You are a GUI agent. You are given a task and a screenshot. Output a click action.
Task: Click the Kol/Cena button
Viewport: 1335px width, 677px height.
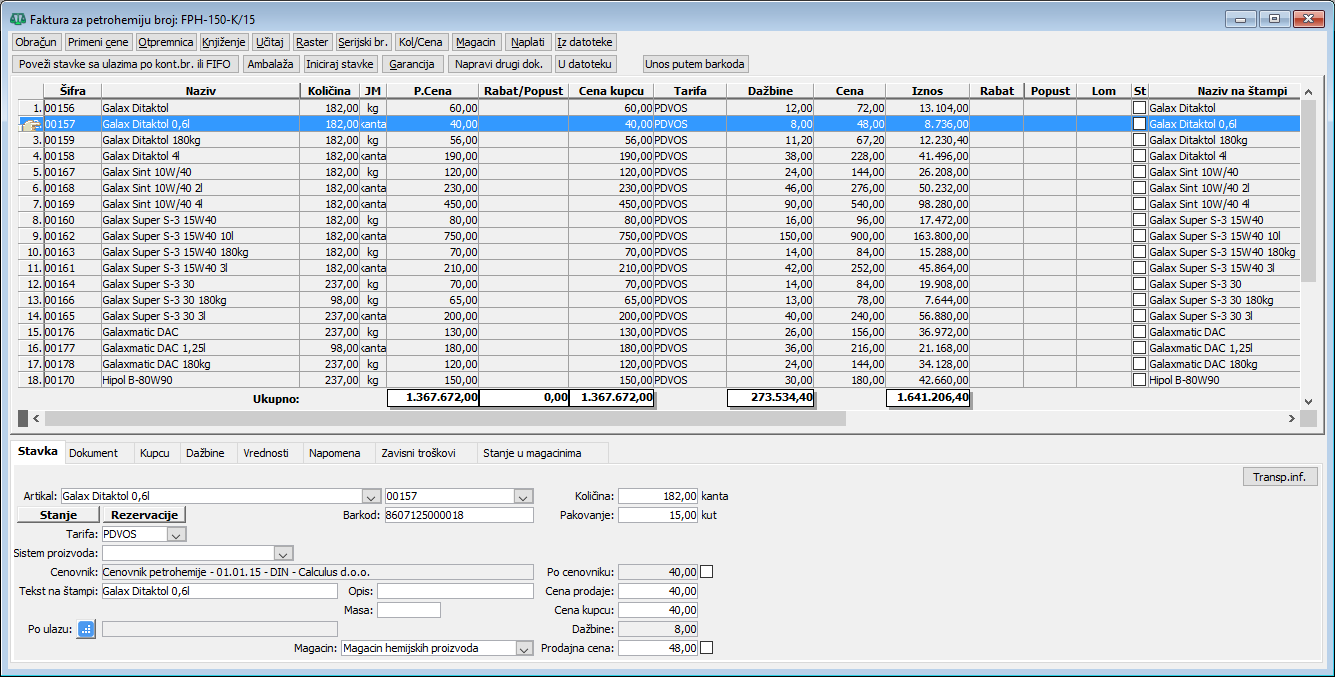pos(421,42)
